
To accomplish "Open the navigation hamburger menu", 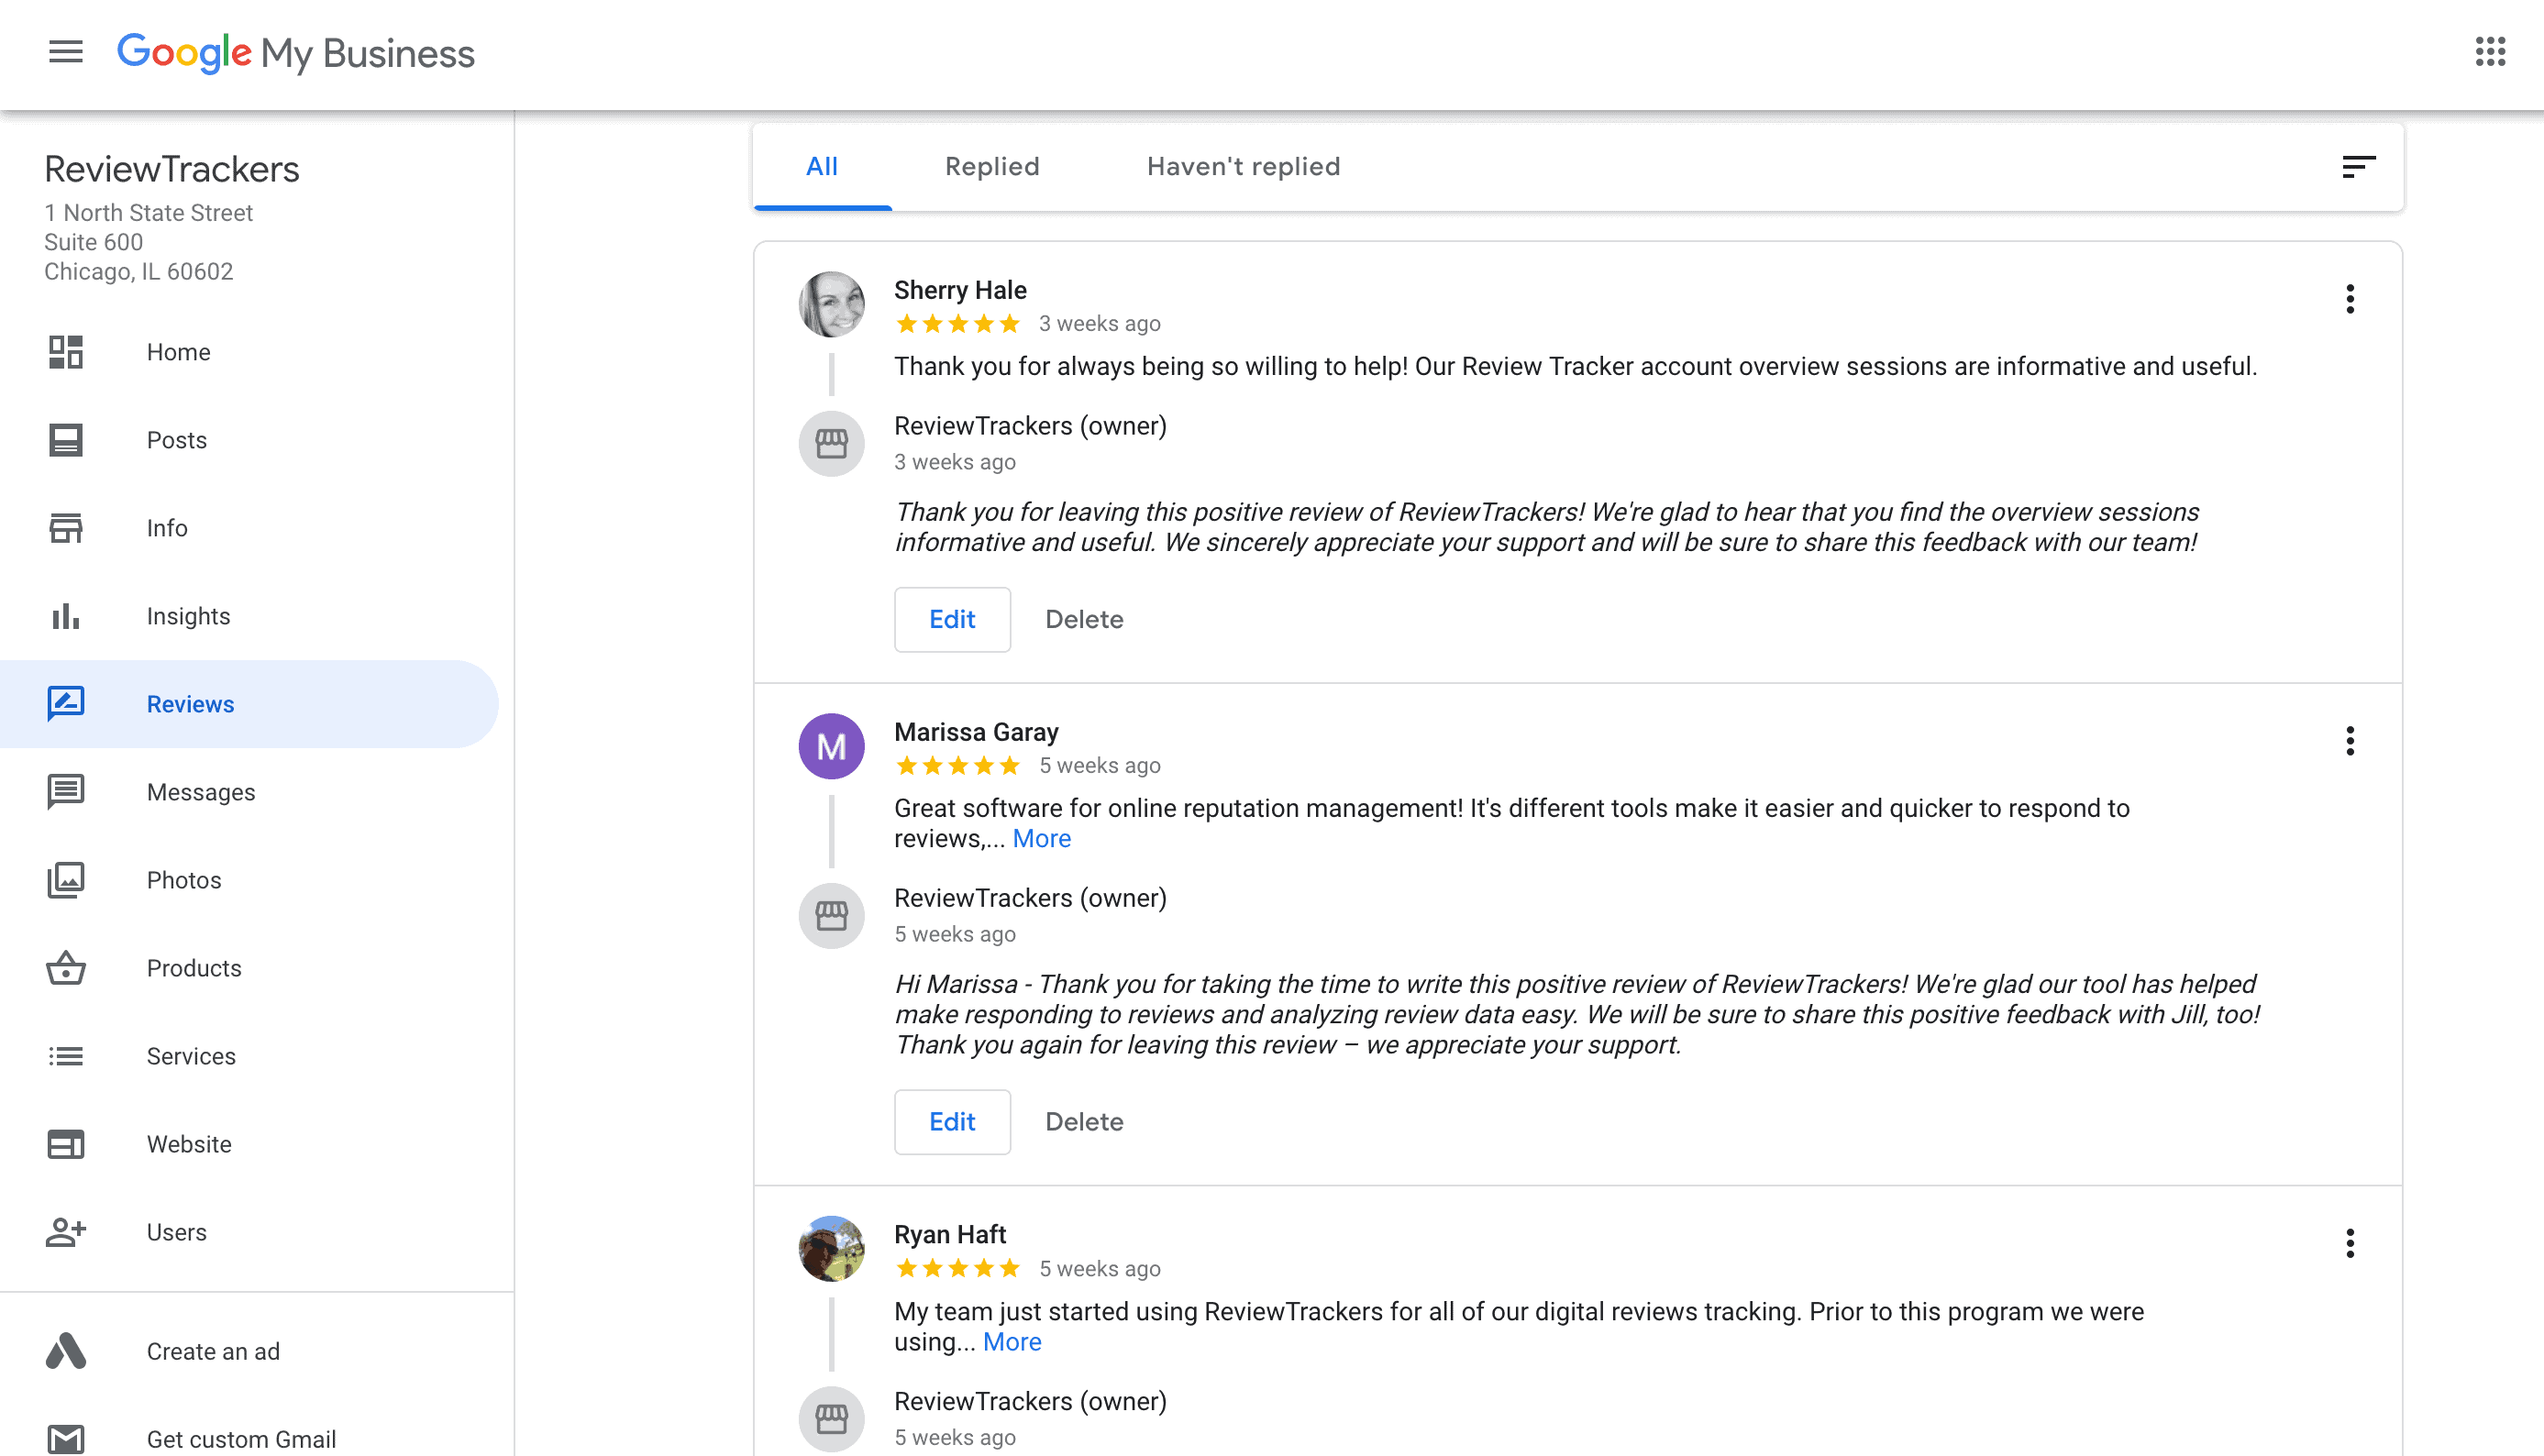I will [65, 52].
